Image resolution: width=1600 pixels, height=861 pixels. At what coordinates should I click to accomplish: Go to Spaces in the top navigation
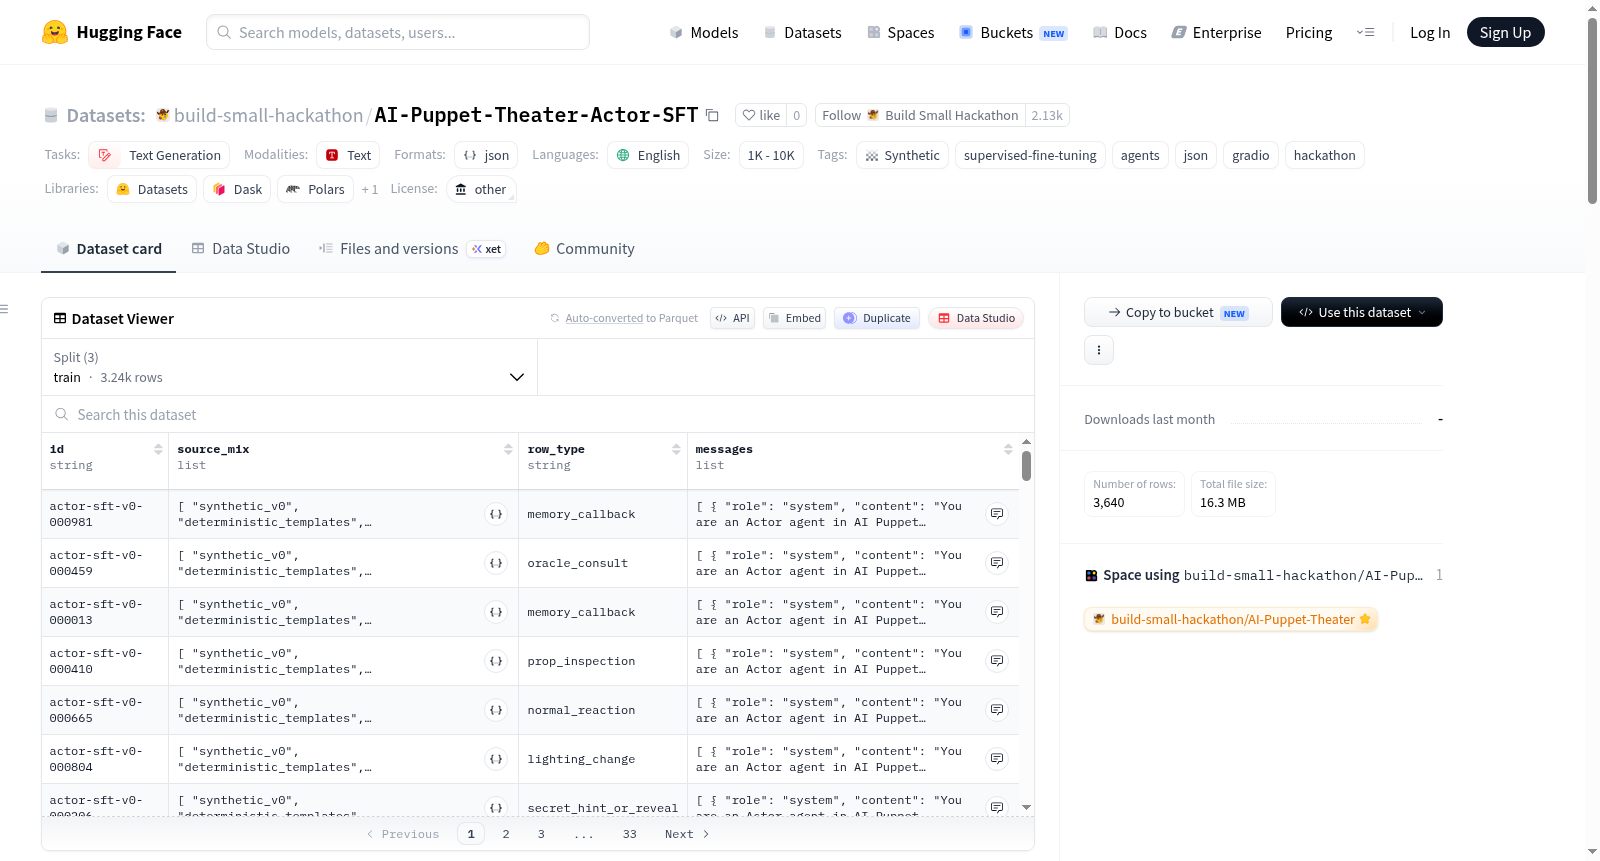point(900,32)
